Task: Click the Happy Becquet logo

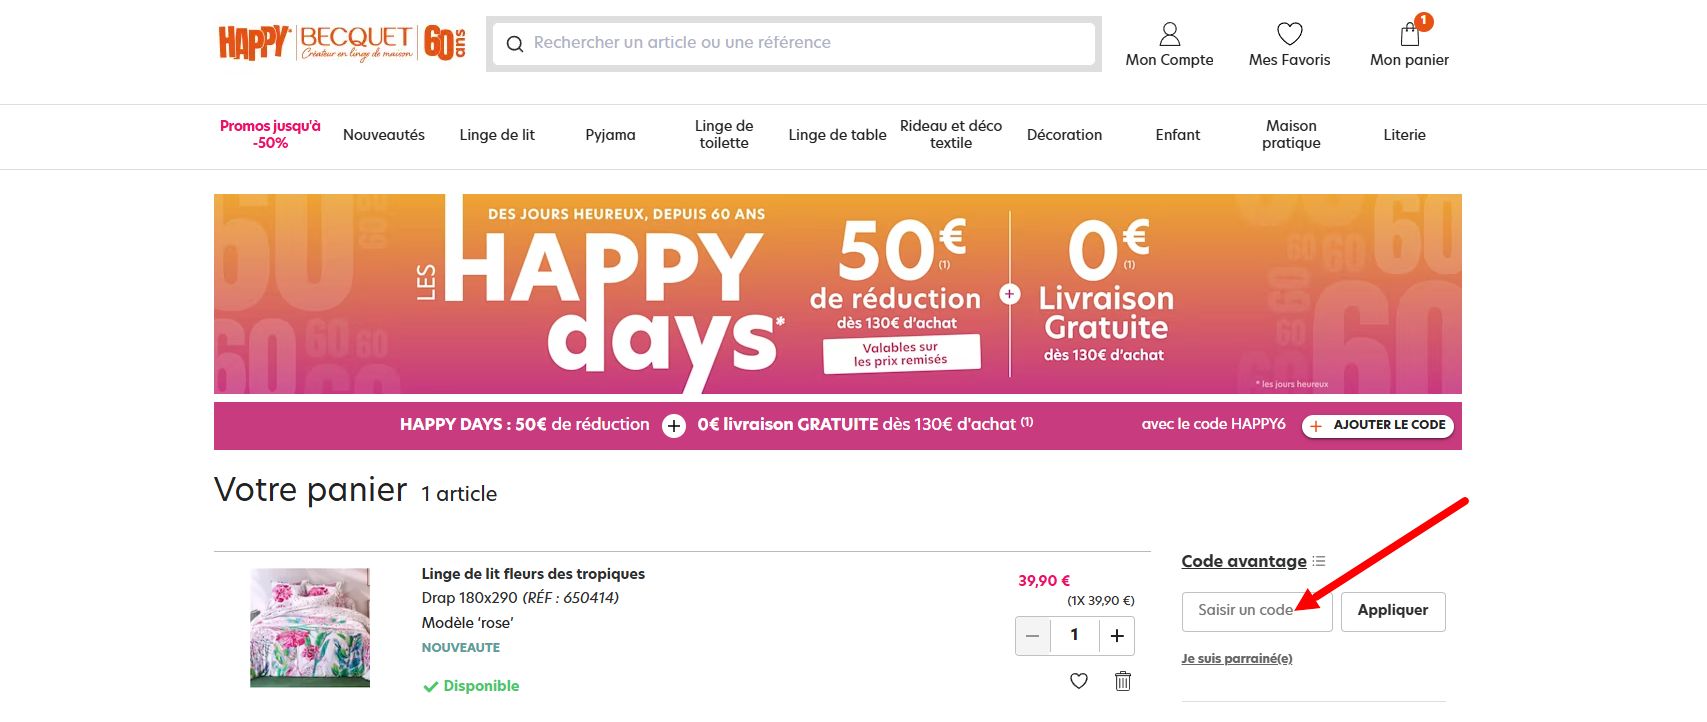Action: pos(342,43)
